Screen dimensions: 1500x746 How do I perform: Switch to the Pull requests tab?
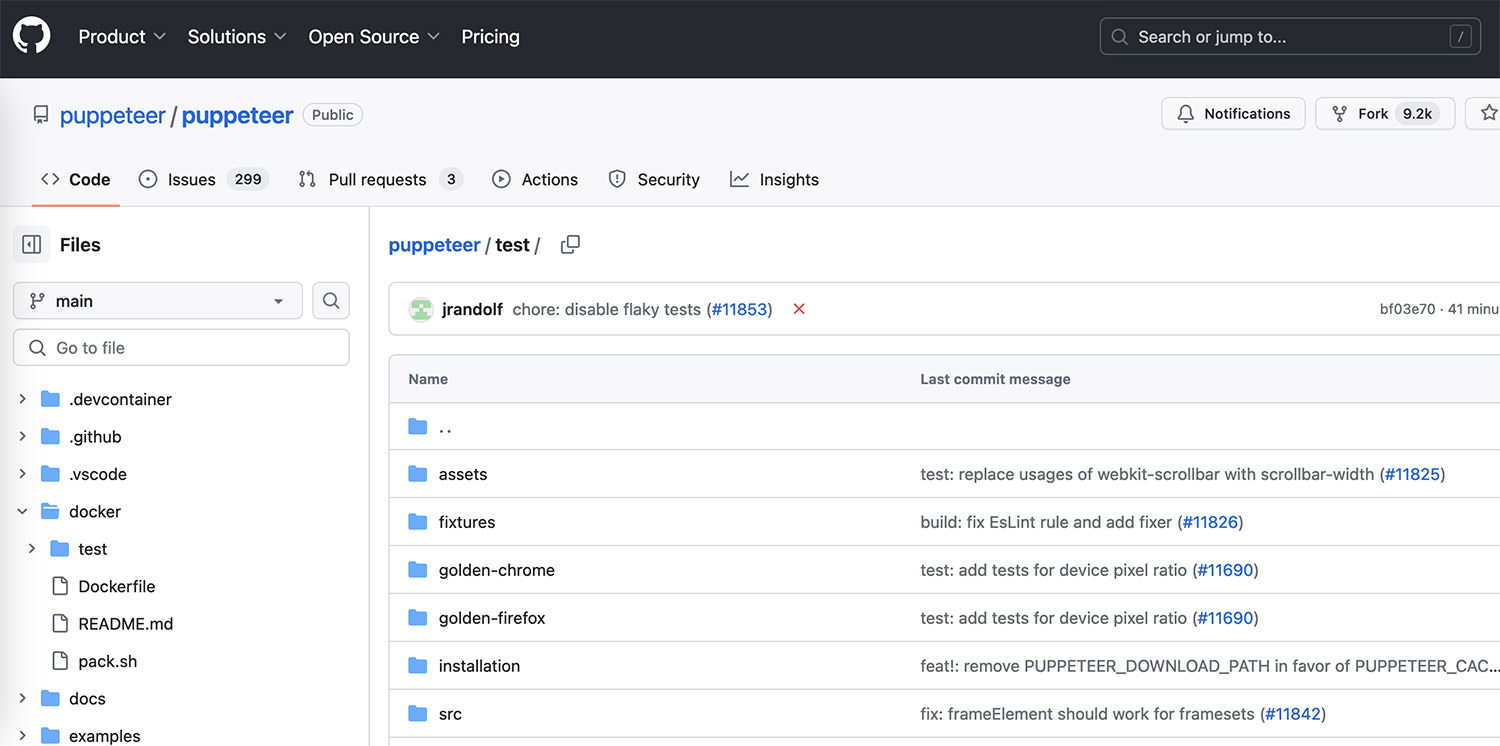[x=380, y=180]
